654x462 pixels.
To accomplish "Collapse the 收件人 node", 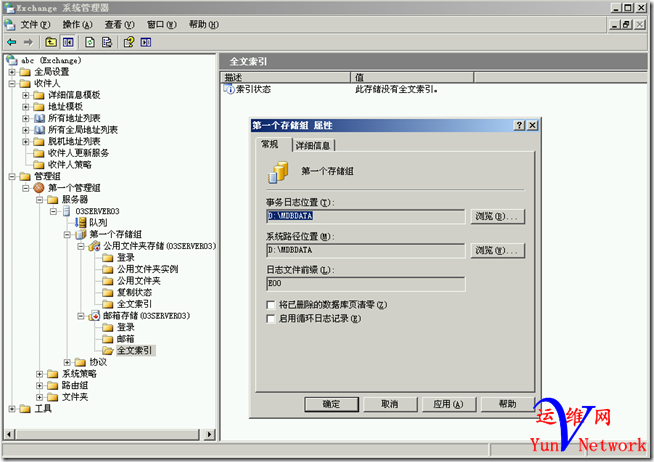I will click(x=12, y=83).
